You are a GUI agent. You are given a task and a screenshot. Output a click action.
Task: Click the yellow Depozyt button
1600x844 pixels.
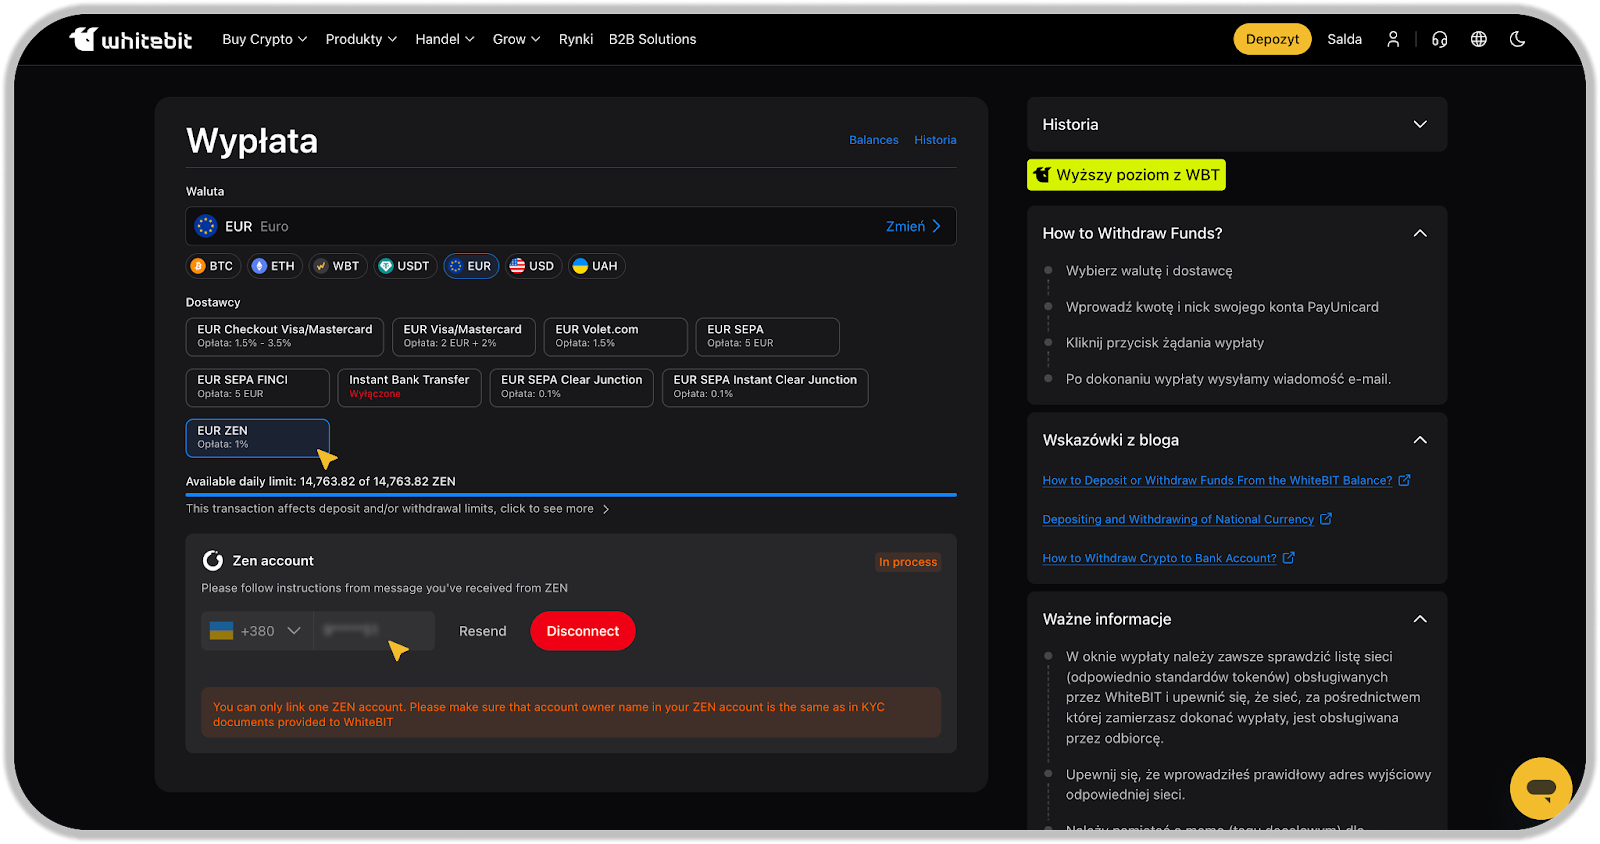click(x=1272, y=39)
